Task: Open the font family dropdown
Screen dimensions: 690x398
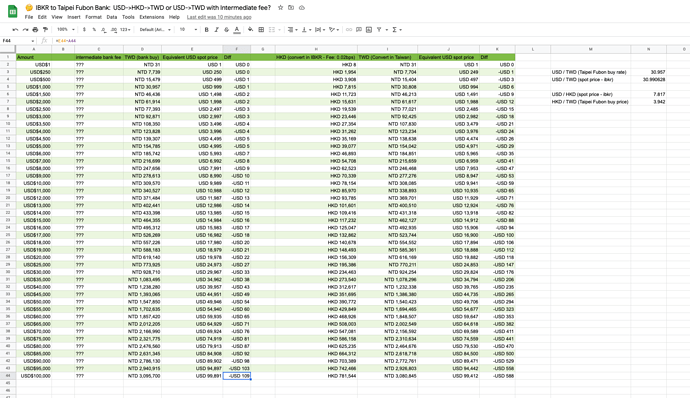Action: pyautogui.click(x=155, y=29)
